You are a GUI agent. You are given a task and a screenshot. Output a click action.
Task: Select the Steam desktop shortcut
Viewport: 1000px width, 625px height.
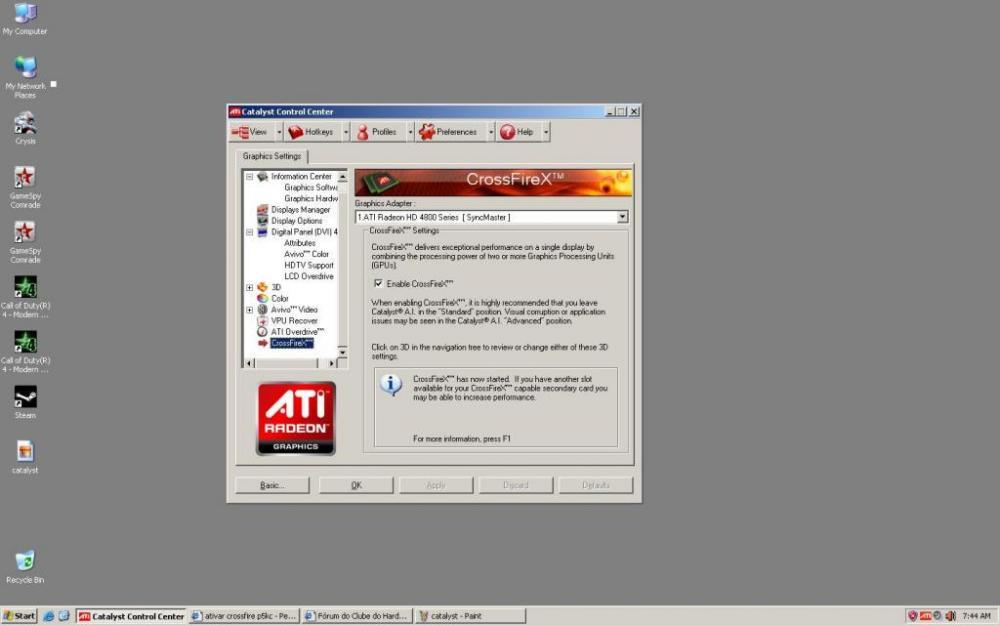coord(25,402)
